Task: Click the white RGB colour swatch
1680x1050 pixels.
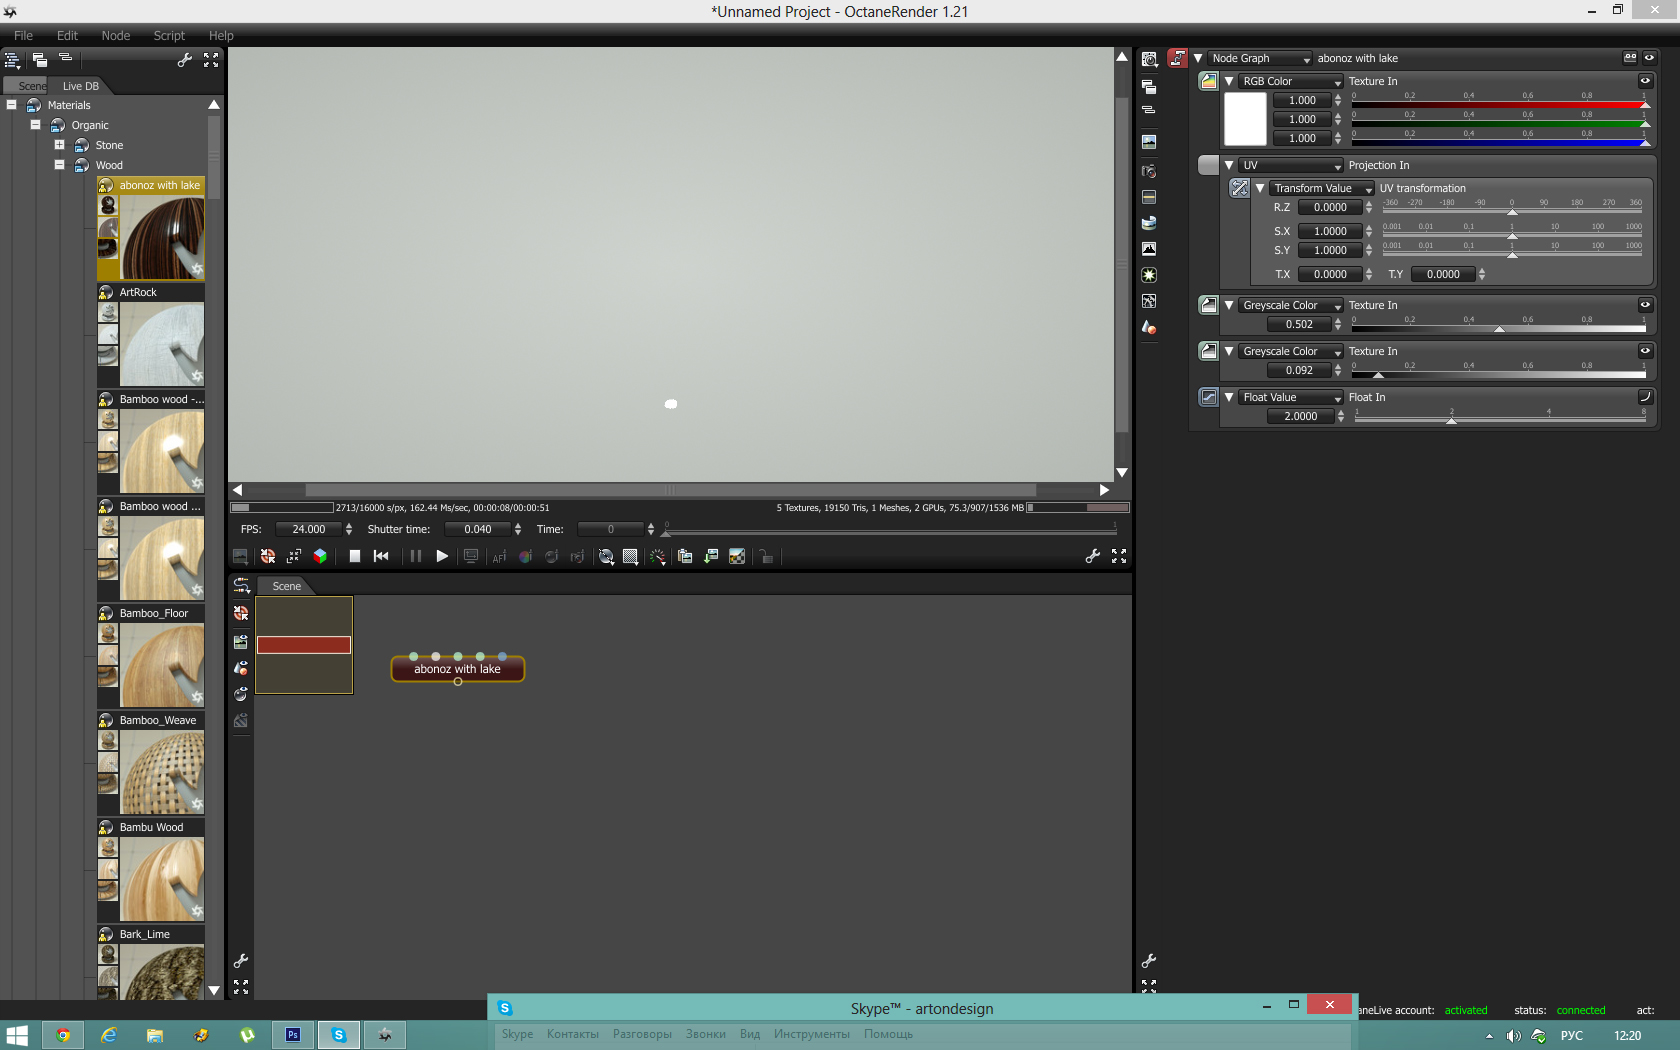Action: (1245, 119)
